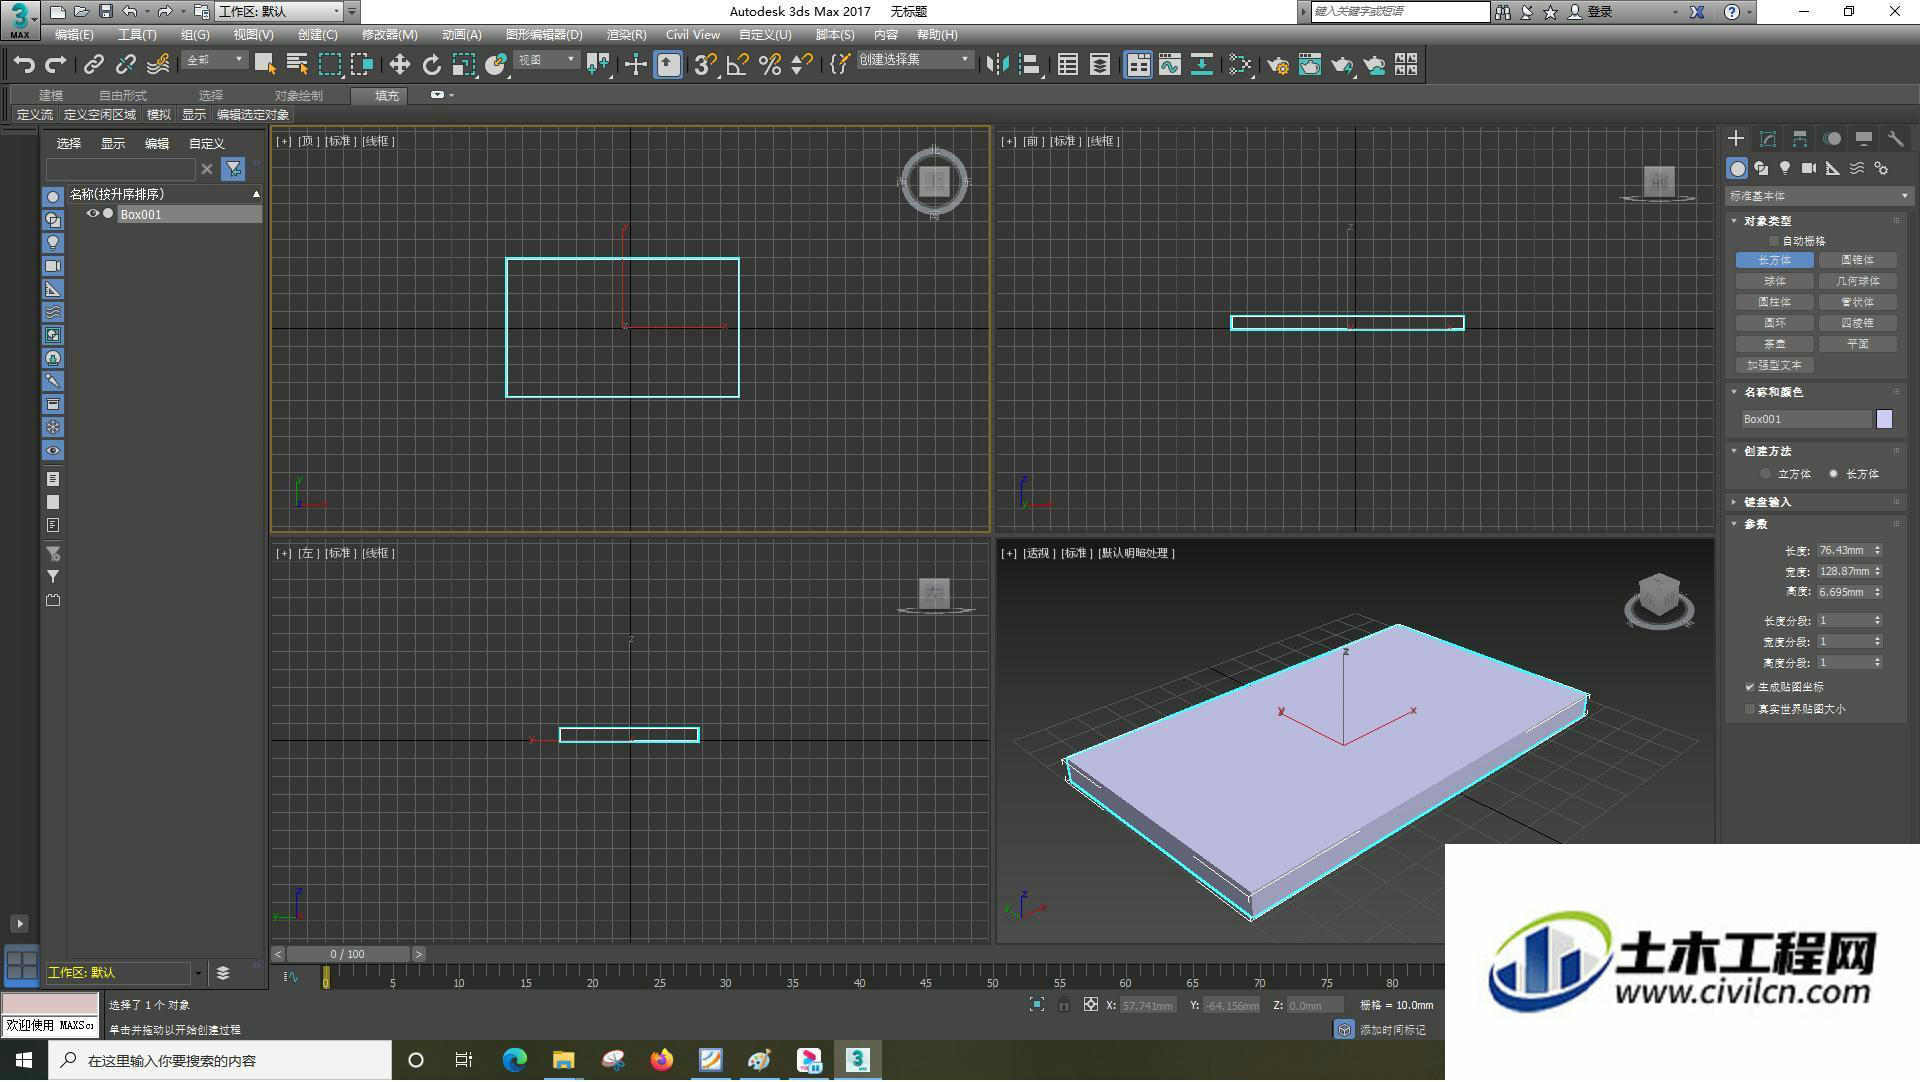Click the Mirror tool icon
This screenshot has width=1920, height=1082.
tap(997, 65)
